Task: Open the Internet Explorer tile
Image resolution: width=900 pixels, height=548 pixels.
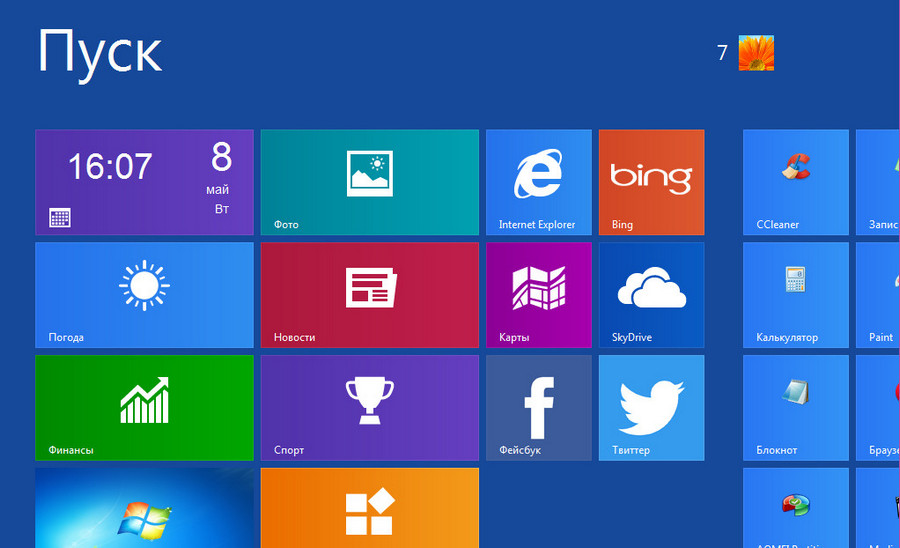Action: (538, 182)
